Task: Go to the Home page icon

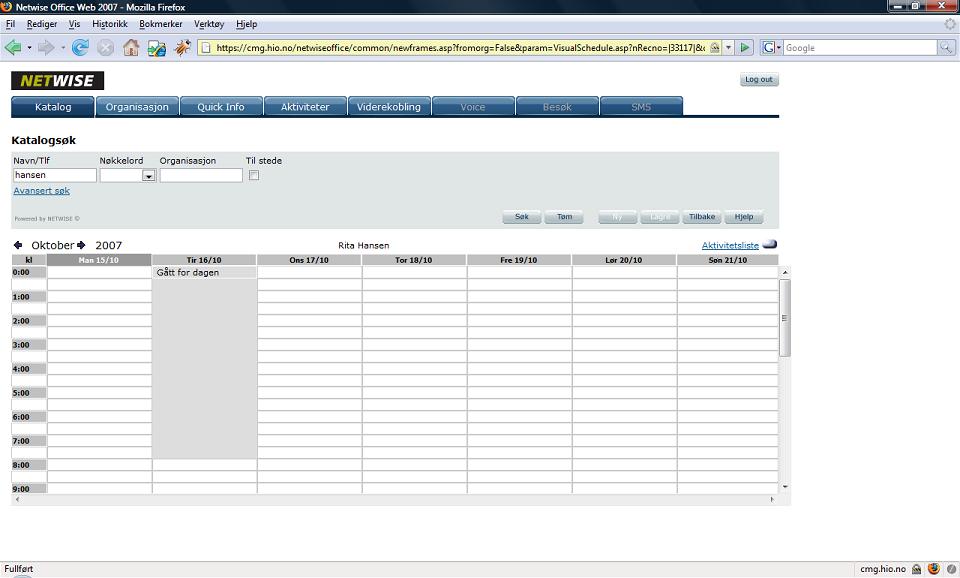Action: click(131, 47)
